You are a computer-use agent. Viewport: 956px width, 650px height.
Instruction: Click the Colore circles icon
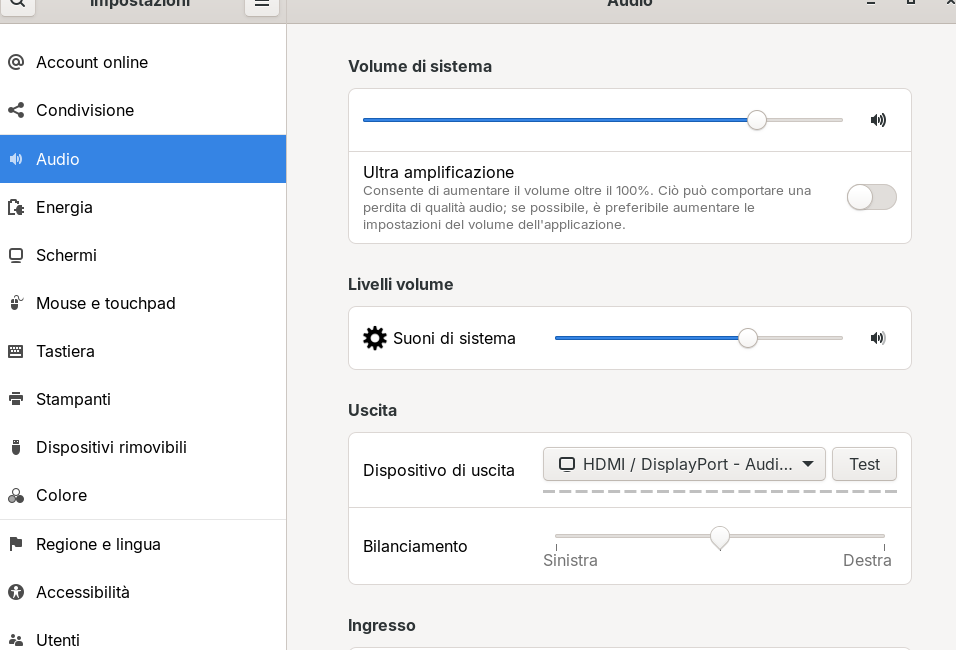point(16,496)
